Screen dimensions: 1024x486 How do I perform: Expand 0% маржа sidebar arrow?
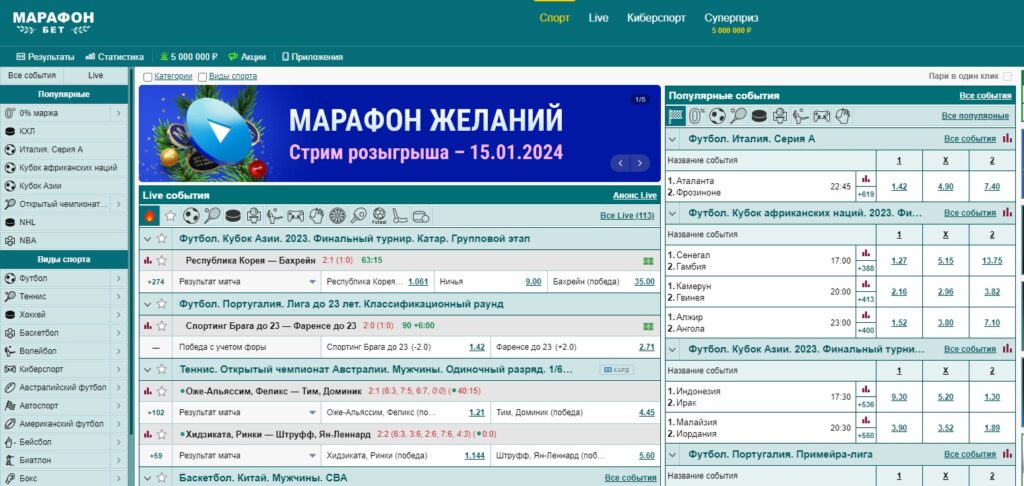(x=118, y=113)
